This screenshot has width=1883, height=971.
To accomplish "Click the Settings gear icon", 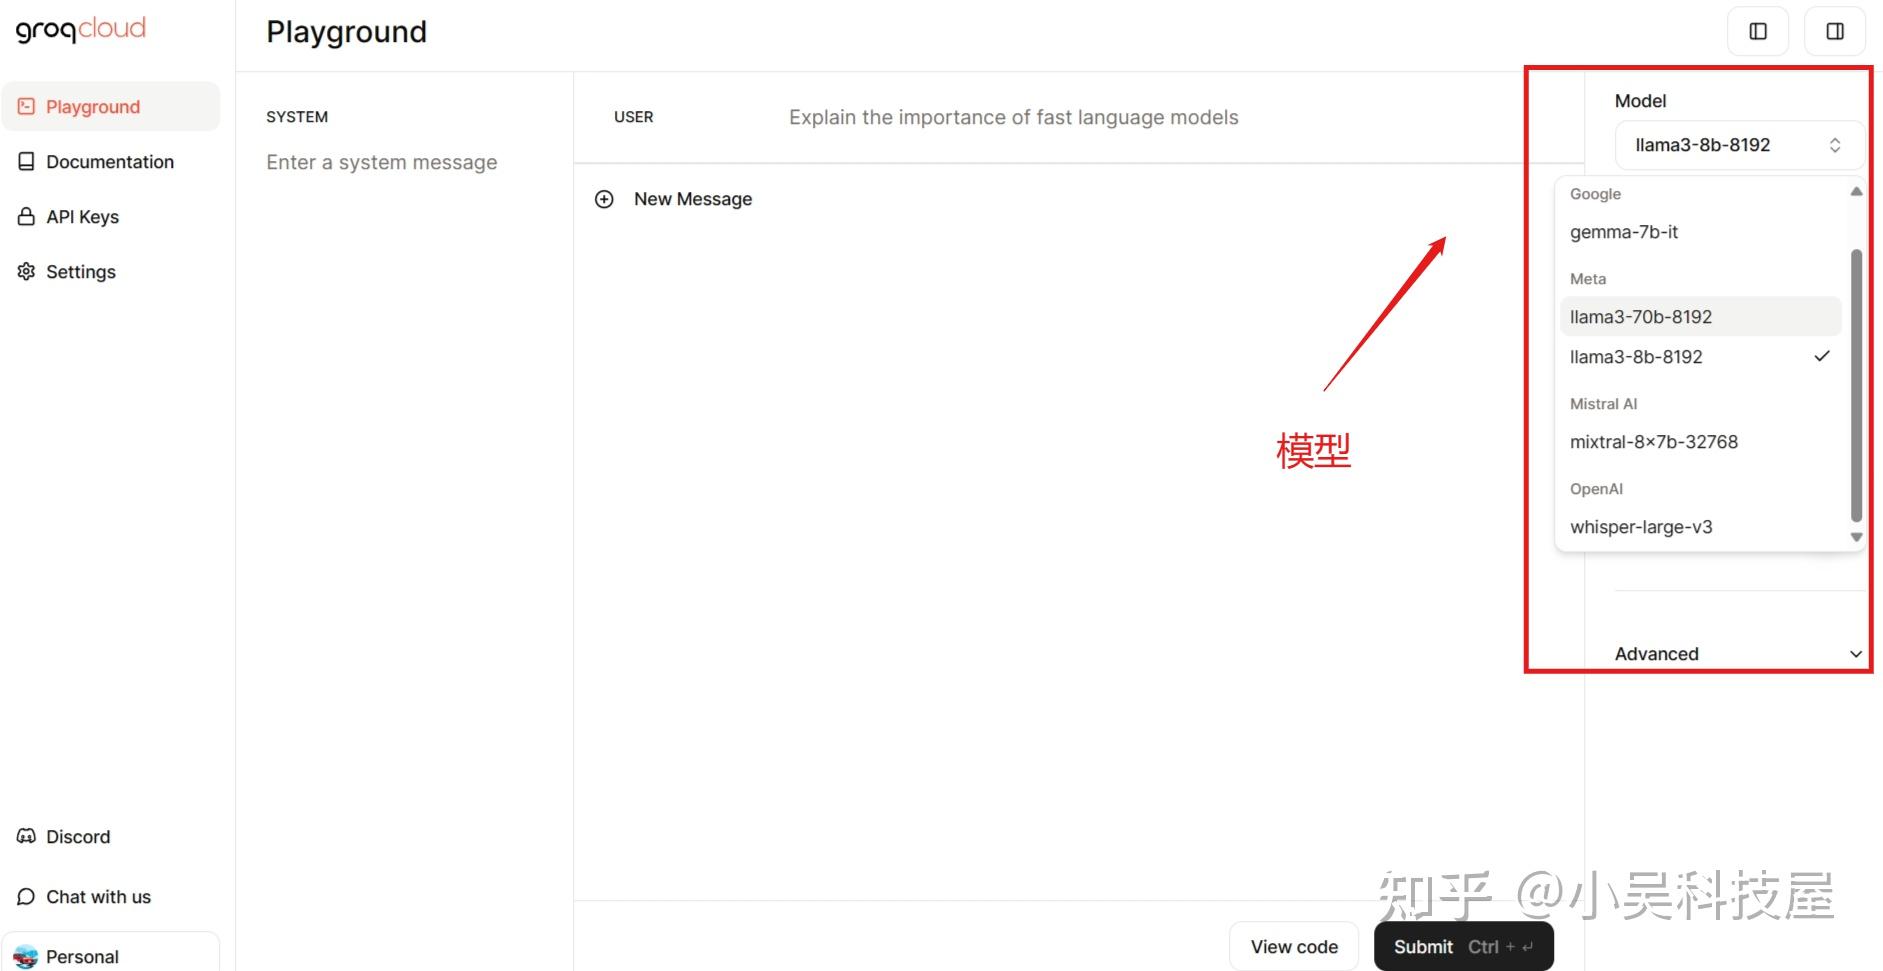I will click(x=26, y=272).
